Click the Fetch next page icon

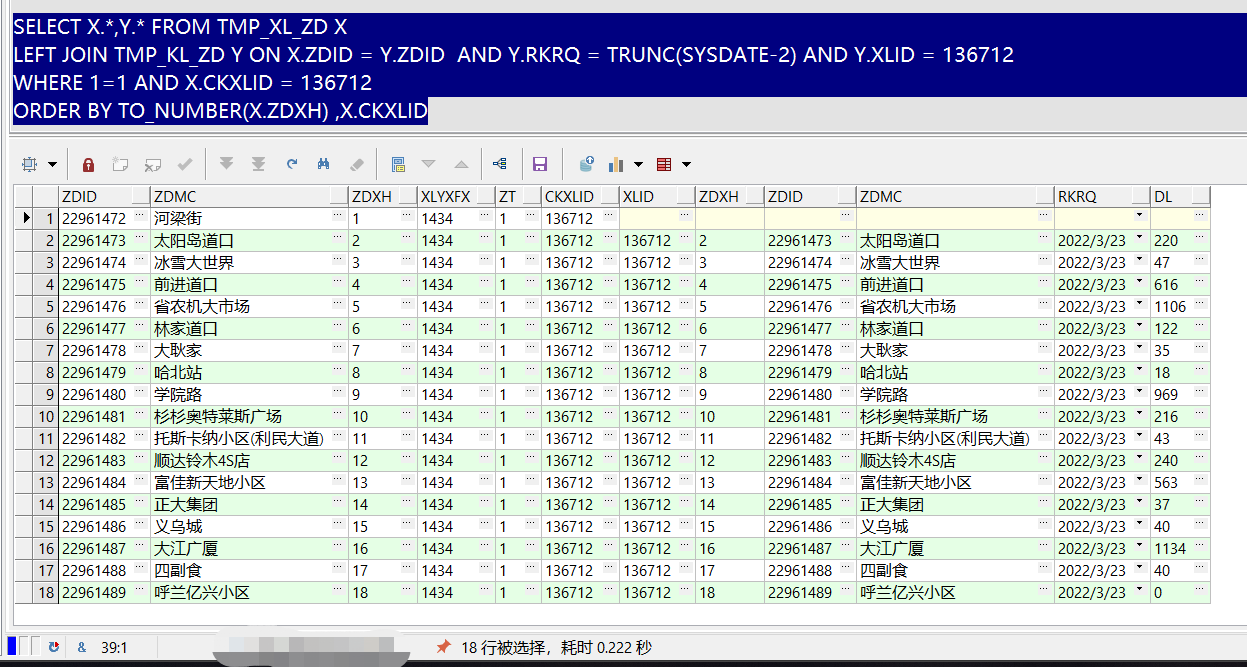pyautogui.click(x=226, y=164)
